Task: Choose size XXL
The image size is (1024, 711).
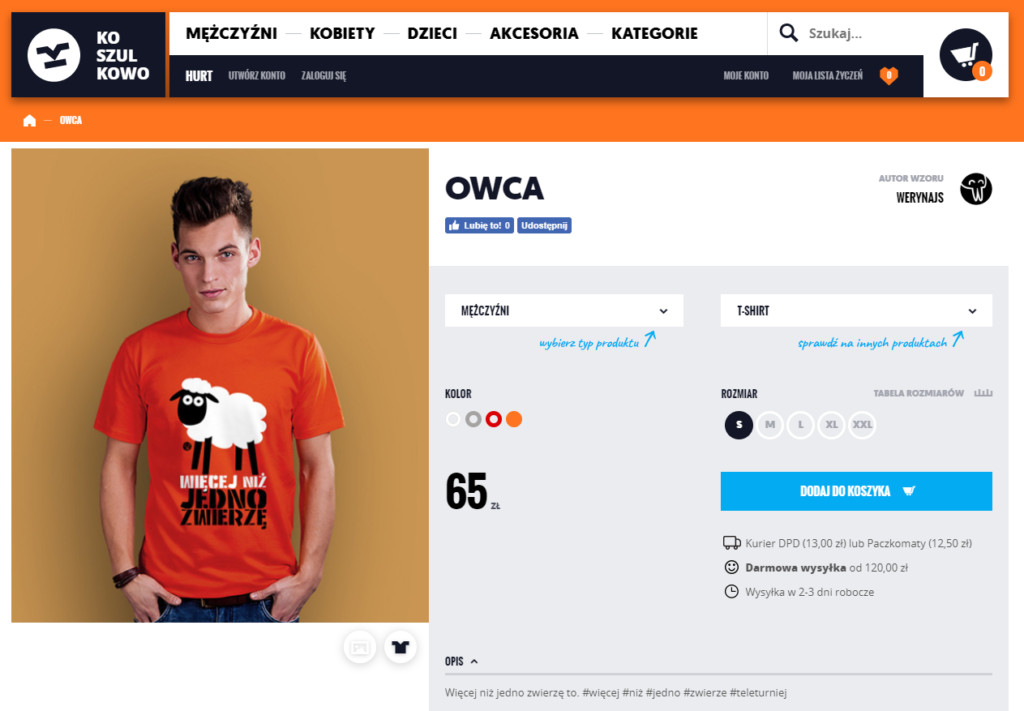Action: 862,425
